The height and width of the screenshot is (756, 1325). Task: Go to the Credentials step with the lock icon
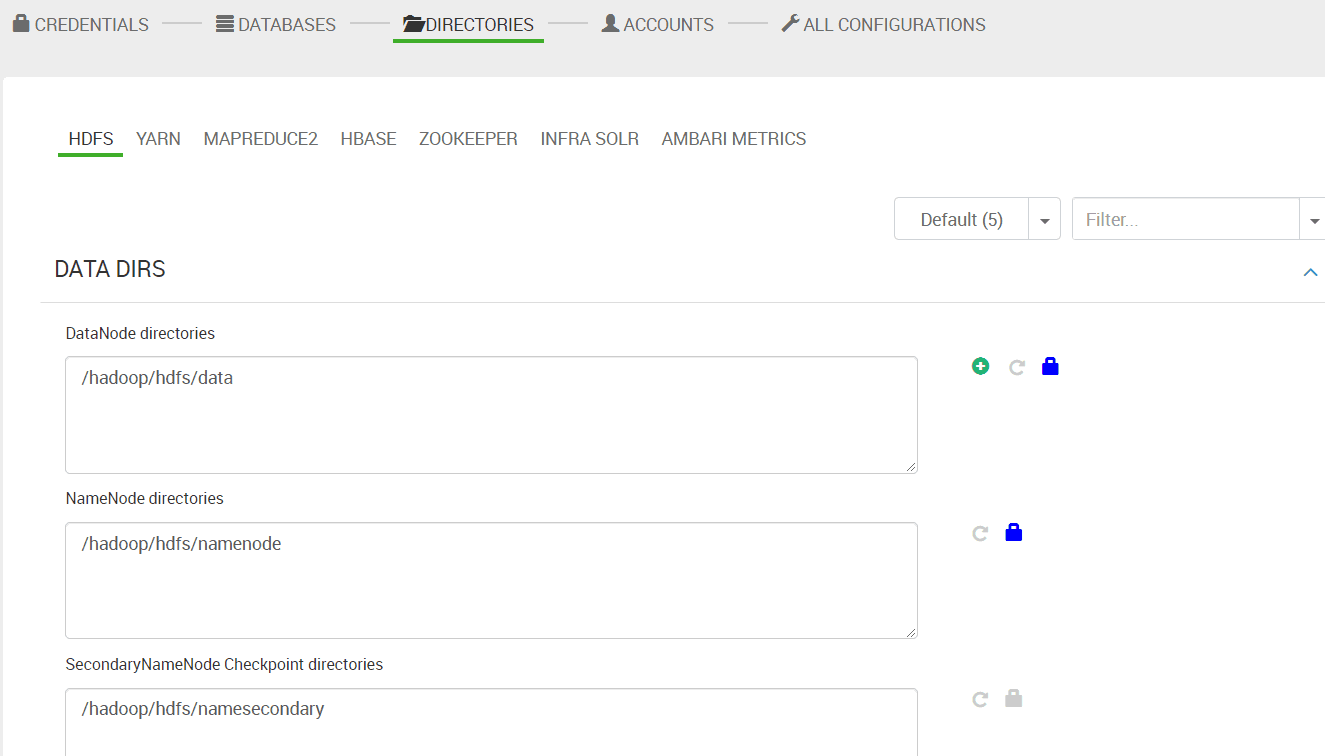[81, 24]
